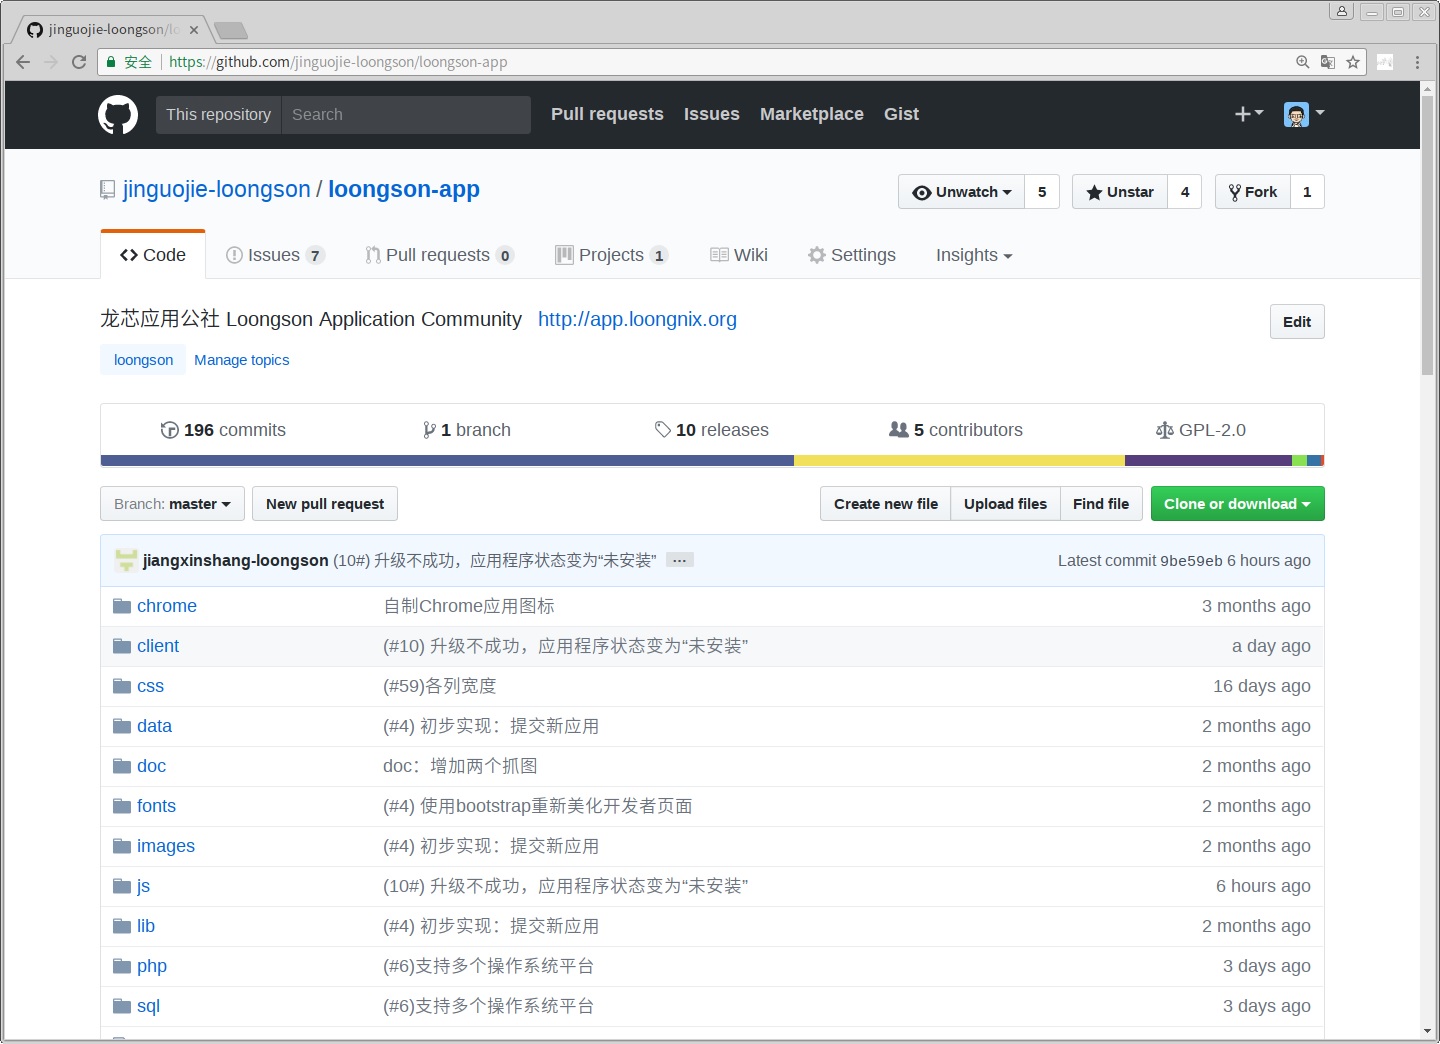Go to the Wiki tab
The image size is (1440, 1044).
tap(739, 255)
